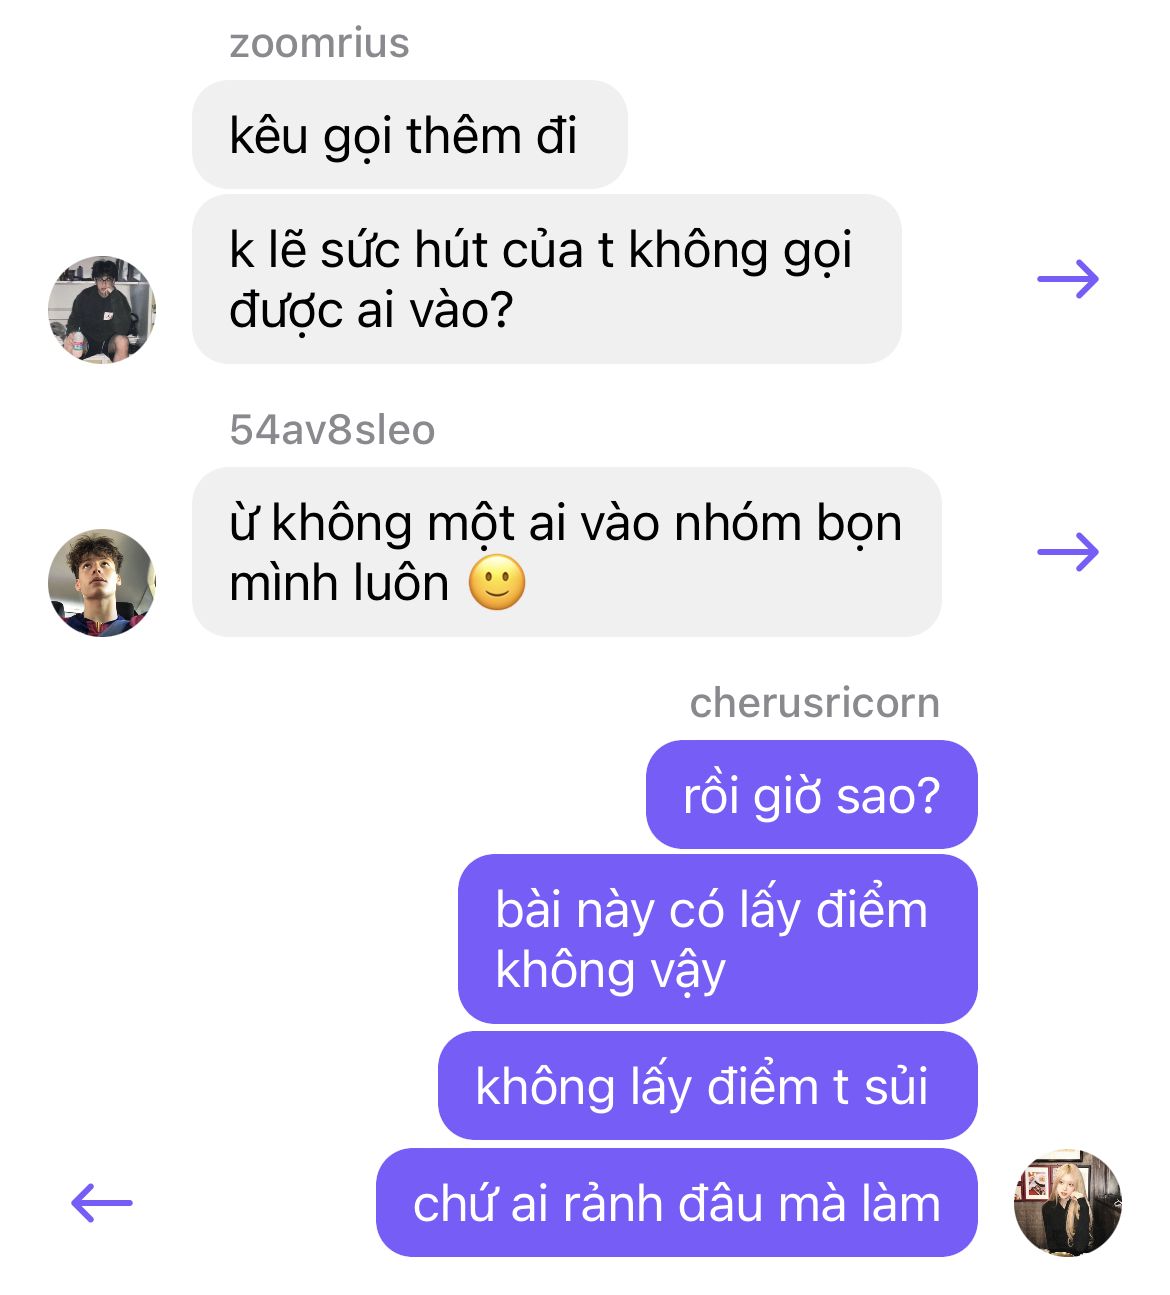Select message 'kêu gọi thêm đi'

(410, 135)
